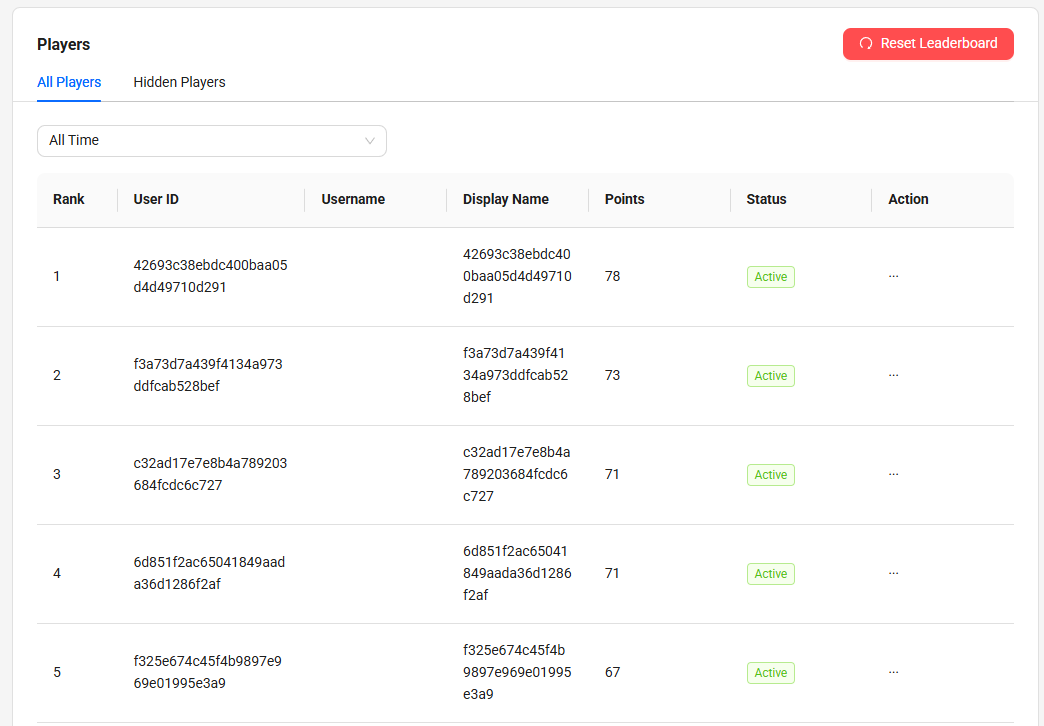The width and height of the screenshot is (1044, 726).
Task: Click the Active status tag for rank 2
Action: (771, 376)
